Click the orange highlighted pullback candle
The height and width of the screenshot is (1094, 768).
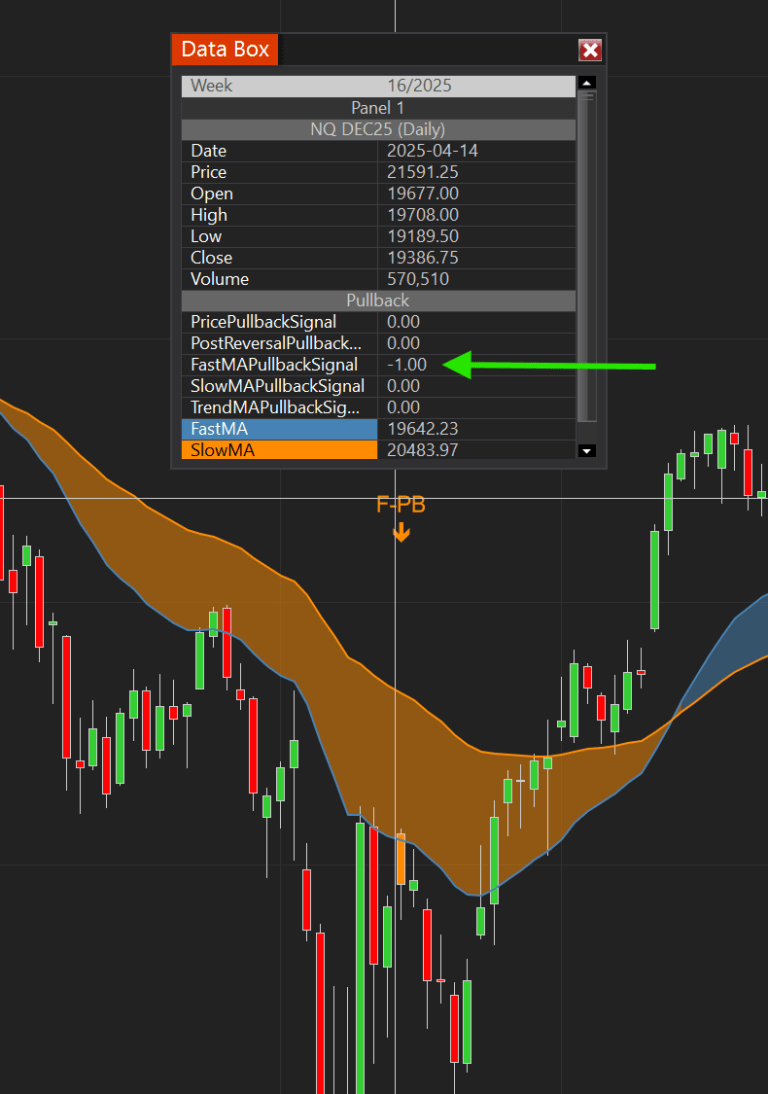point(401,858)
